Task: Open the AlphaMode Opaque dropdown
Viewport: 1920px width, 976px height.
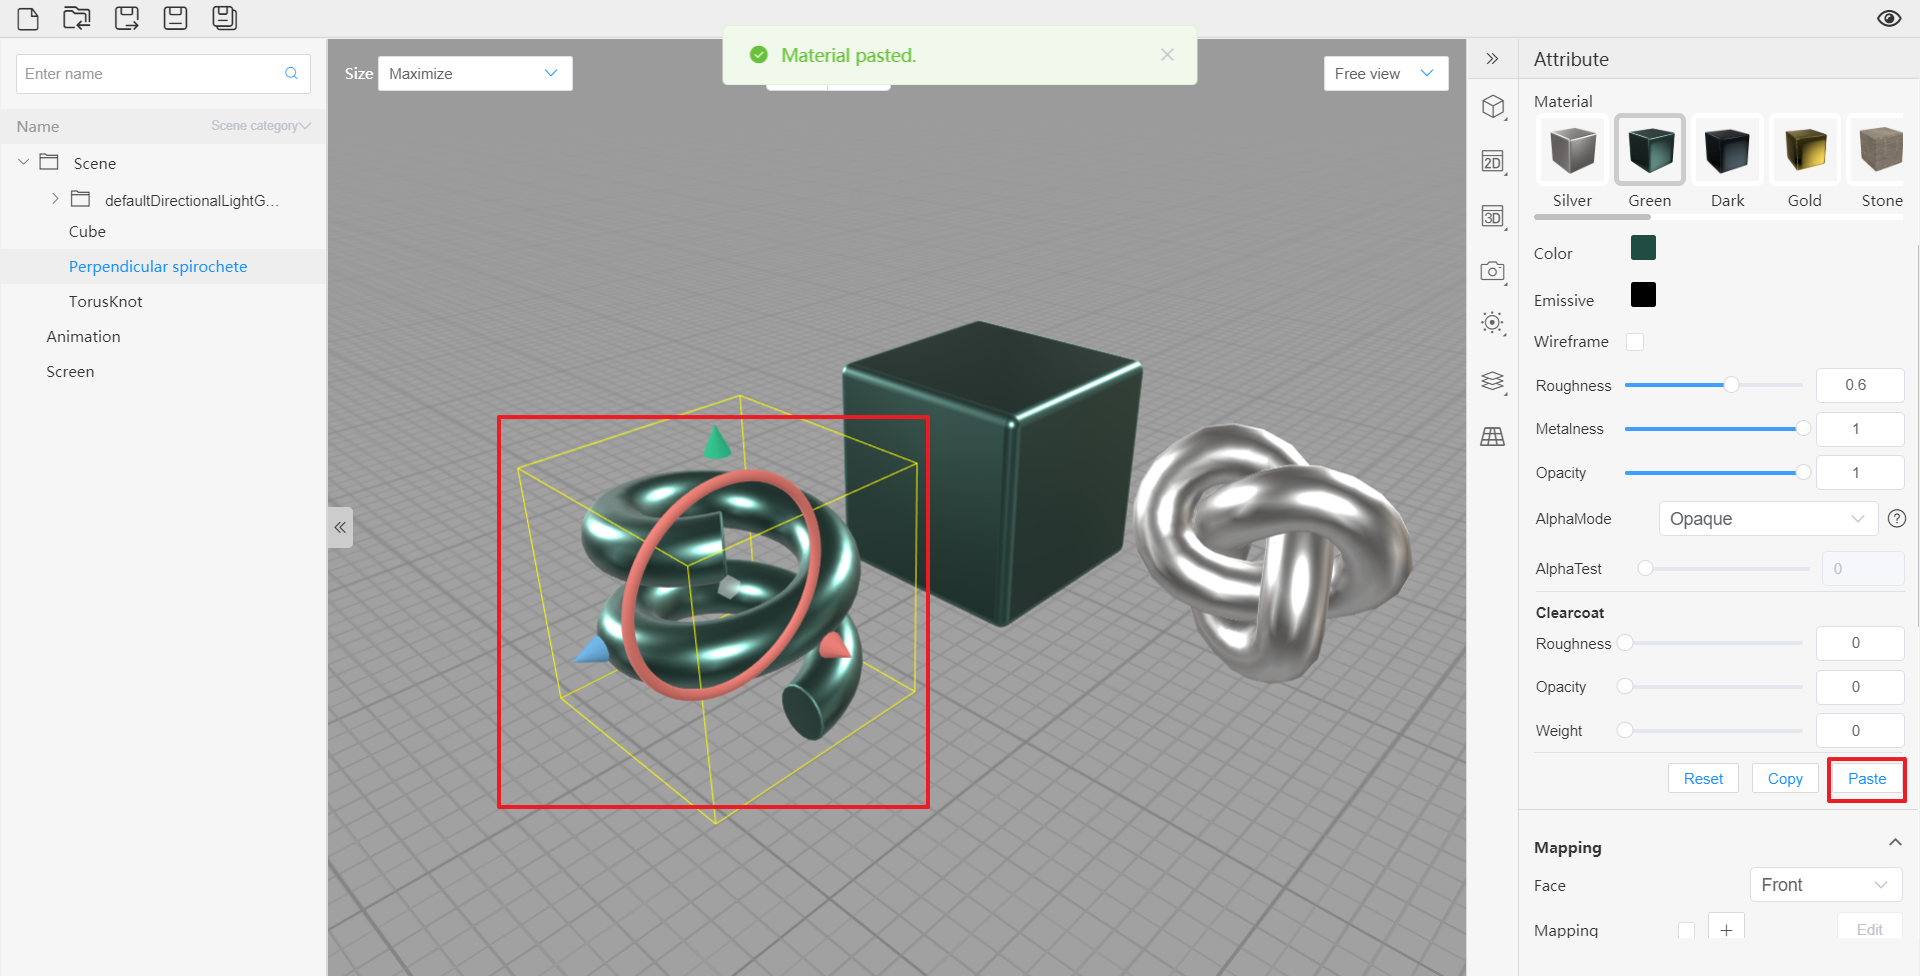Action: click(x=1768, y=519)
